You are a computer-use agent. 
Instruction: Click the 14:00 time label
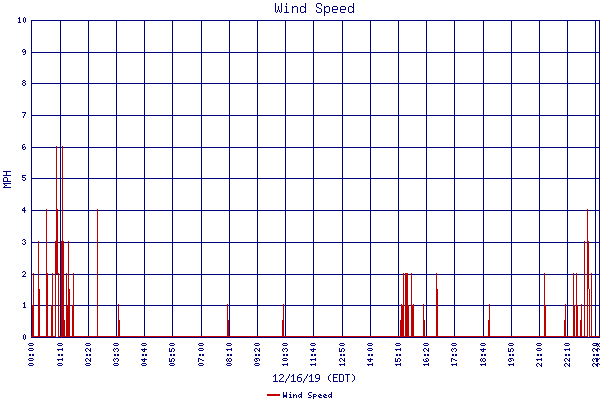(x=370, y=354)
